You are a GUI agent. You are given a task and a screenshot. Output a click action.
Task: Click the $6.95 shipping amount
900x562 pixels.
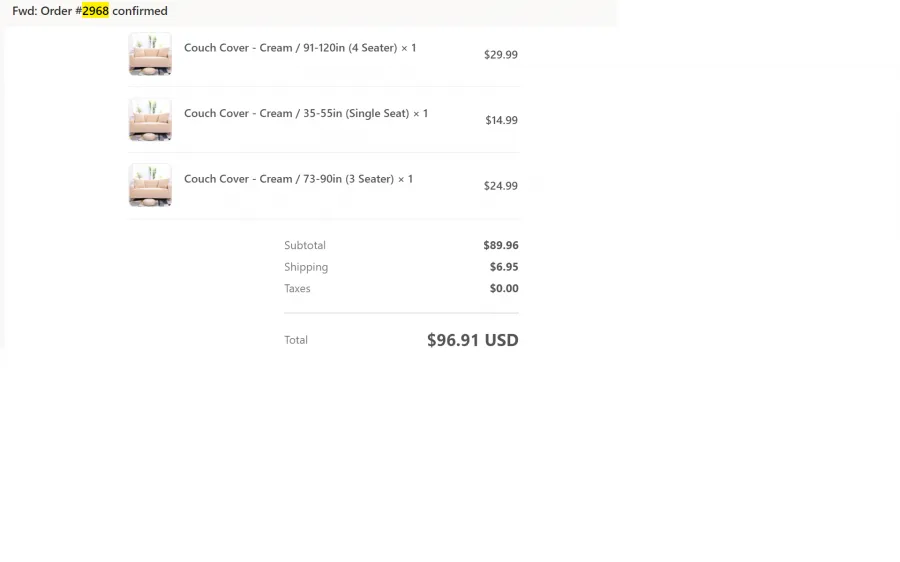[x=504, y=267]
